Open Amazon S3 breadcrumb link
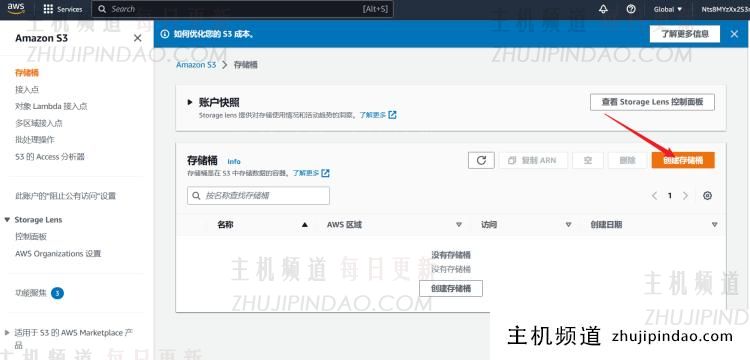Screen dimensions: 750x360 tap(196, 65)
